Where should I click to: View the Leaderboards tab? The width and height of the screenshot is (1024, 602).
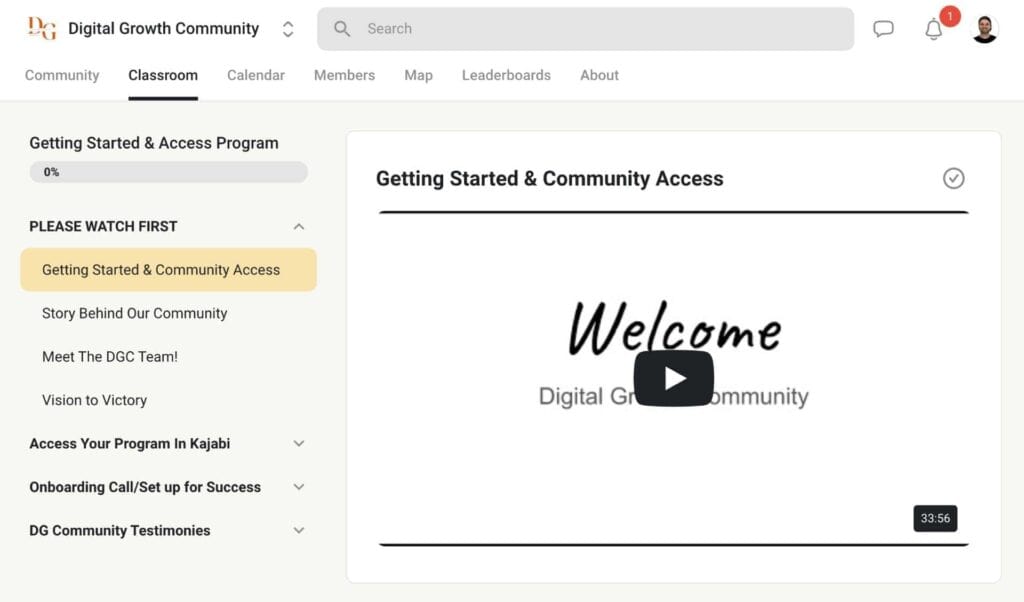point(506,75)
